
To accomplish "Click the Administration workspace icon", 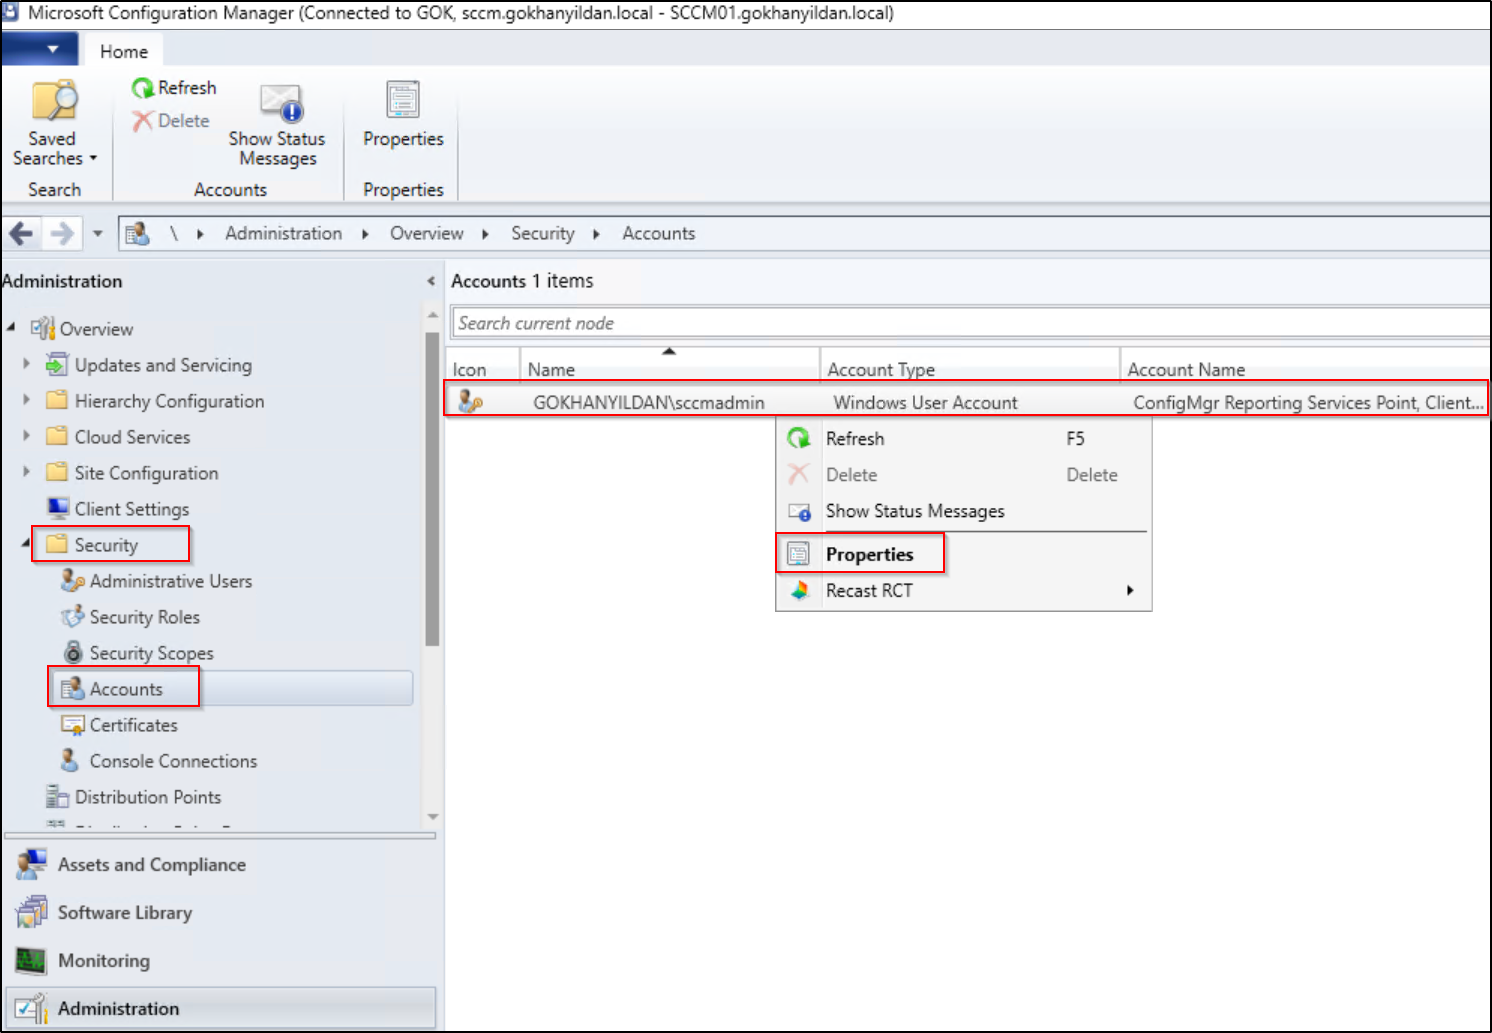I will (31, 1008).
